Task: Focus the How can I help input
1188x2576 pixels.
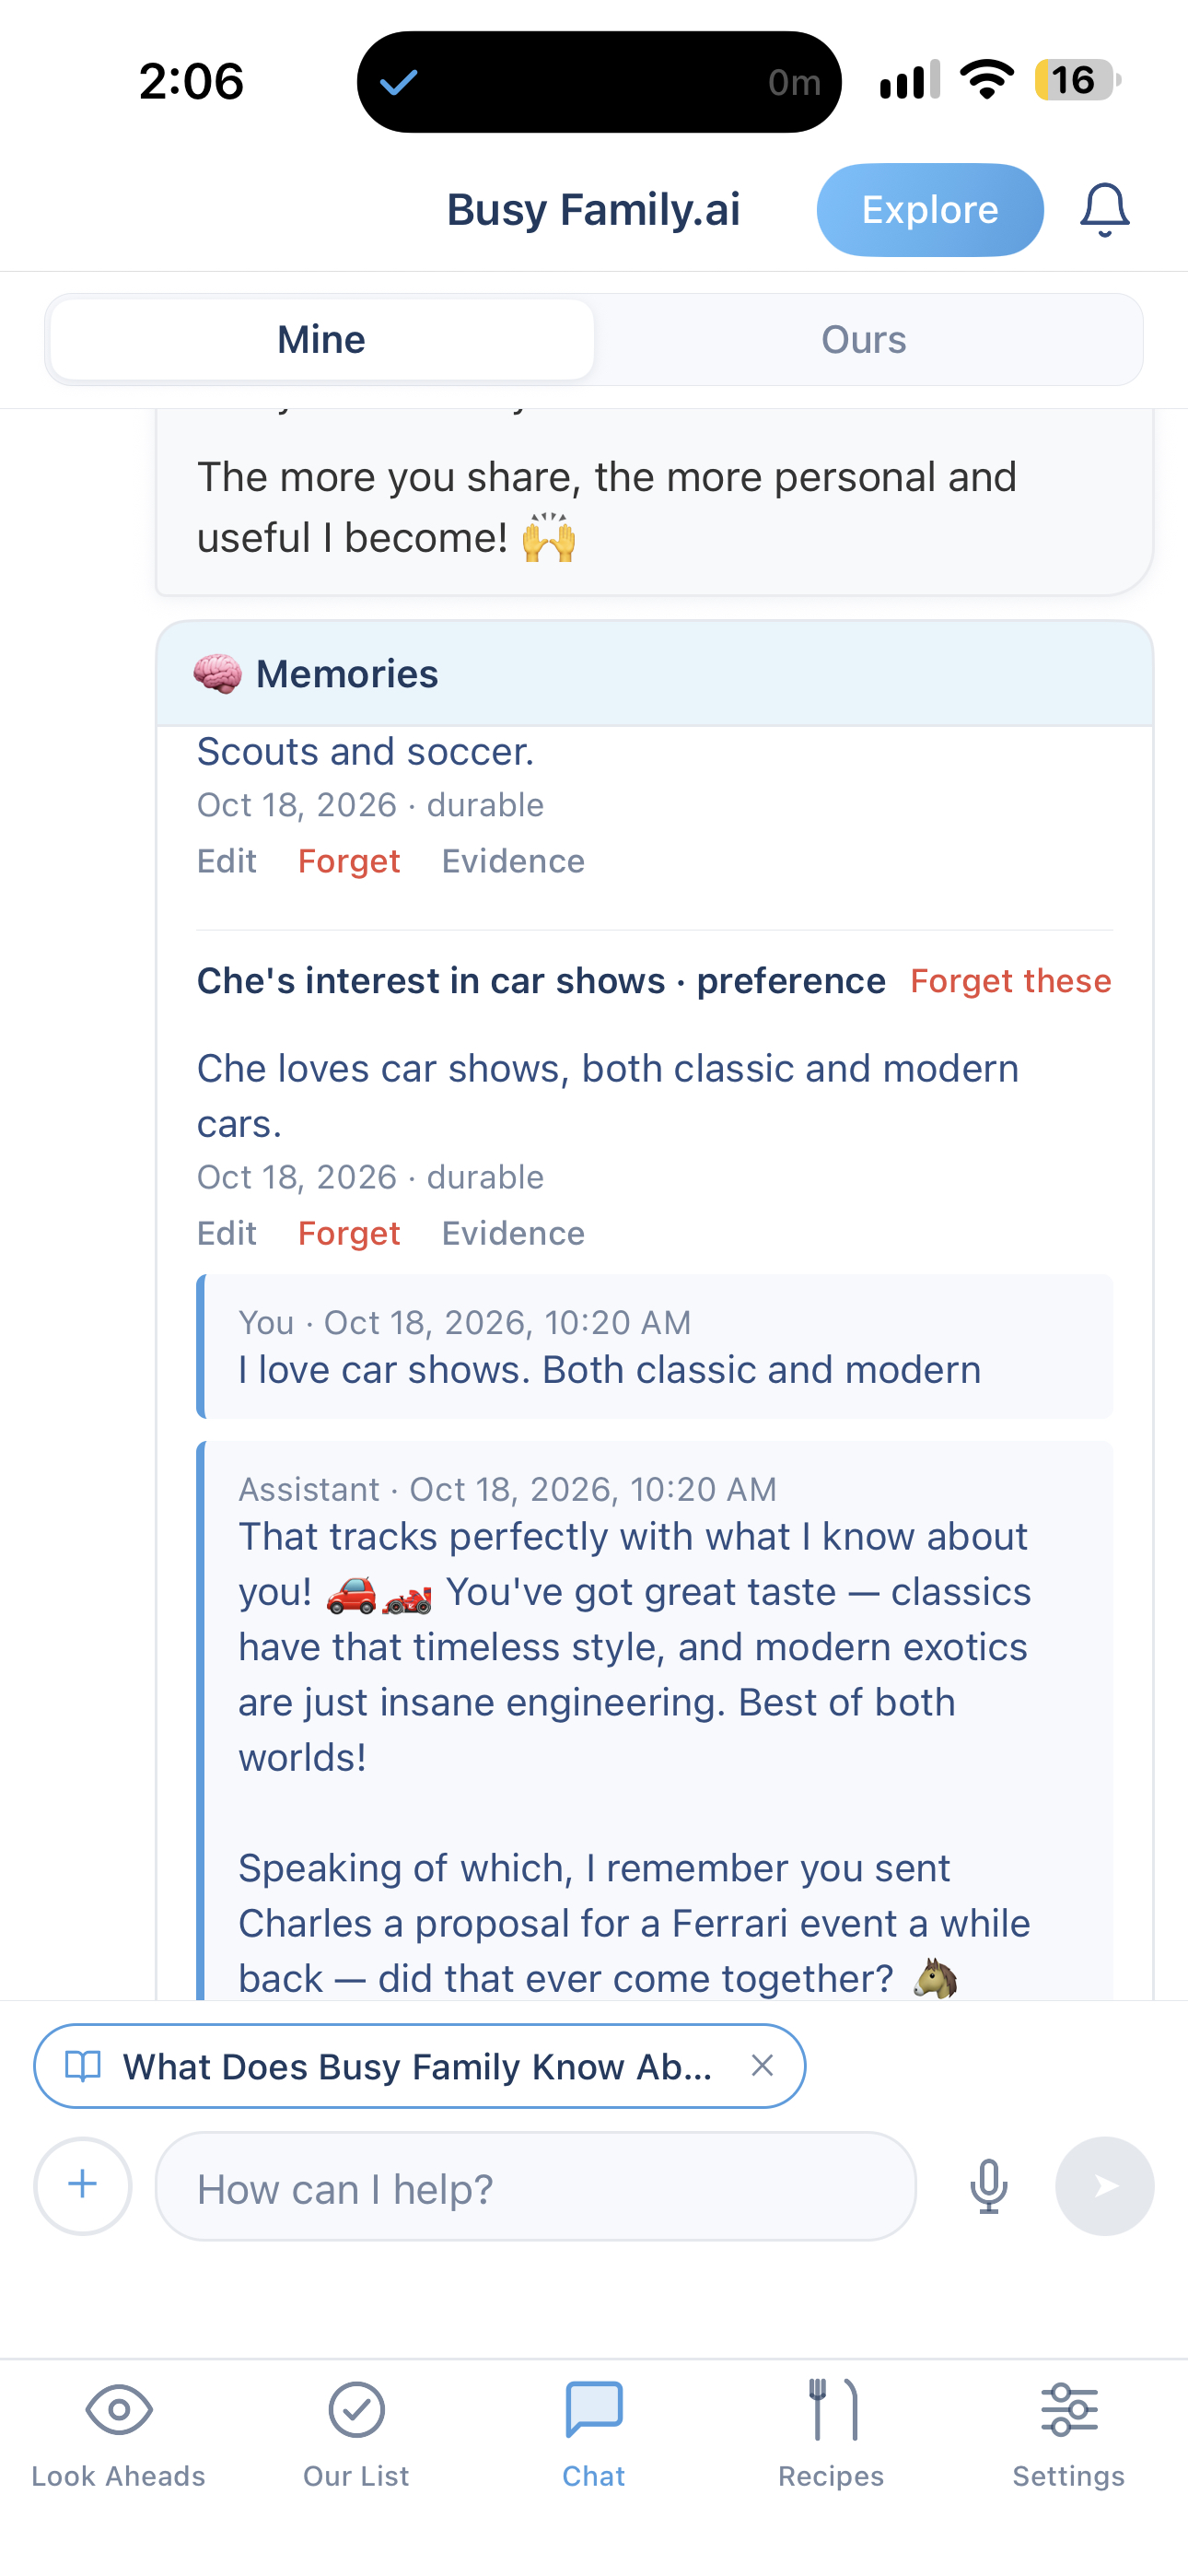Action: point(536,2186)
